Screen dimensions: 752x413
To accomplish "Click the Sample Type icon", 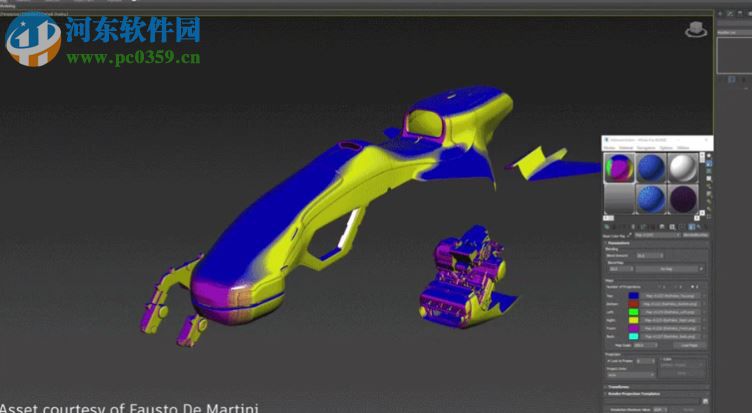I will click(x=709, y=156).
